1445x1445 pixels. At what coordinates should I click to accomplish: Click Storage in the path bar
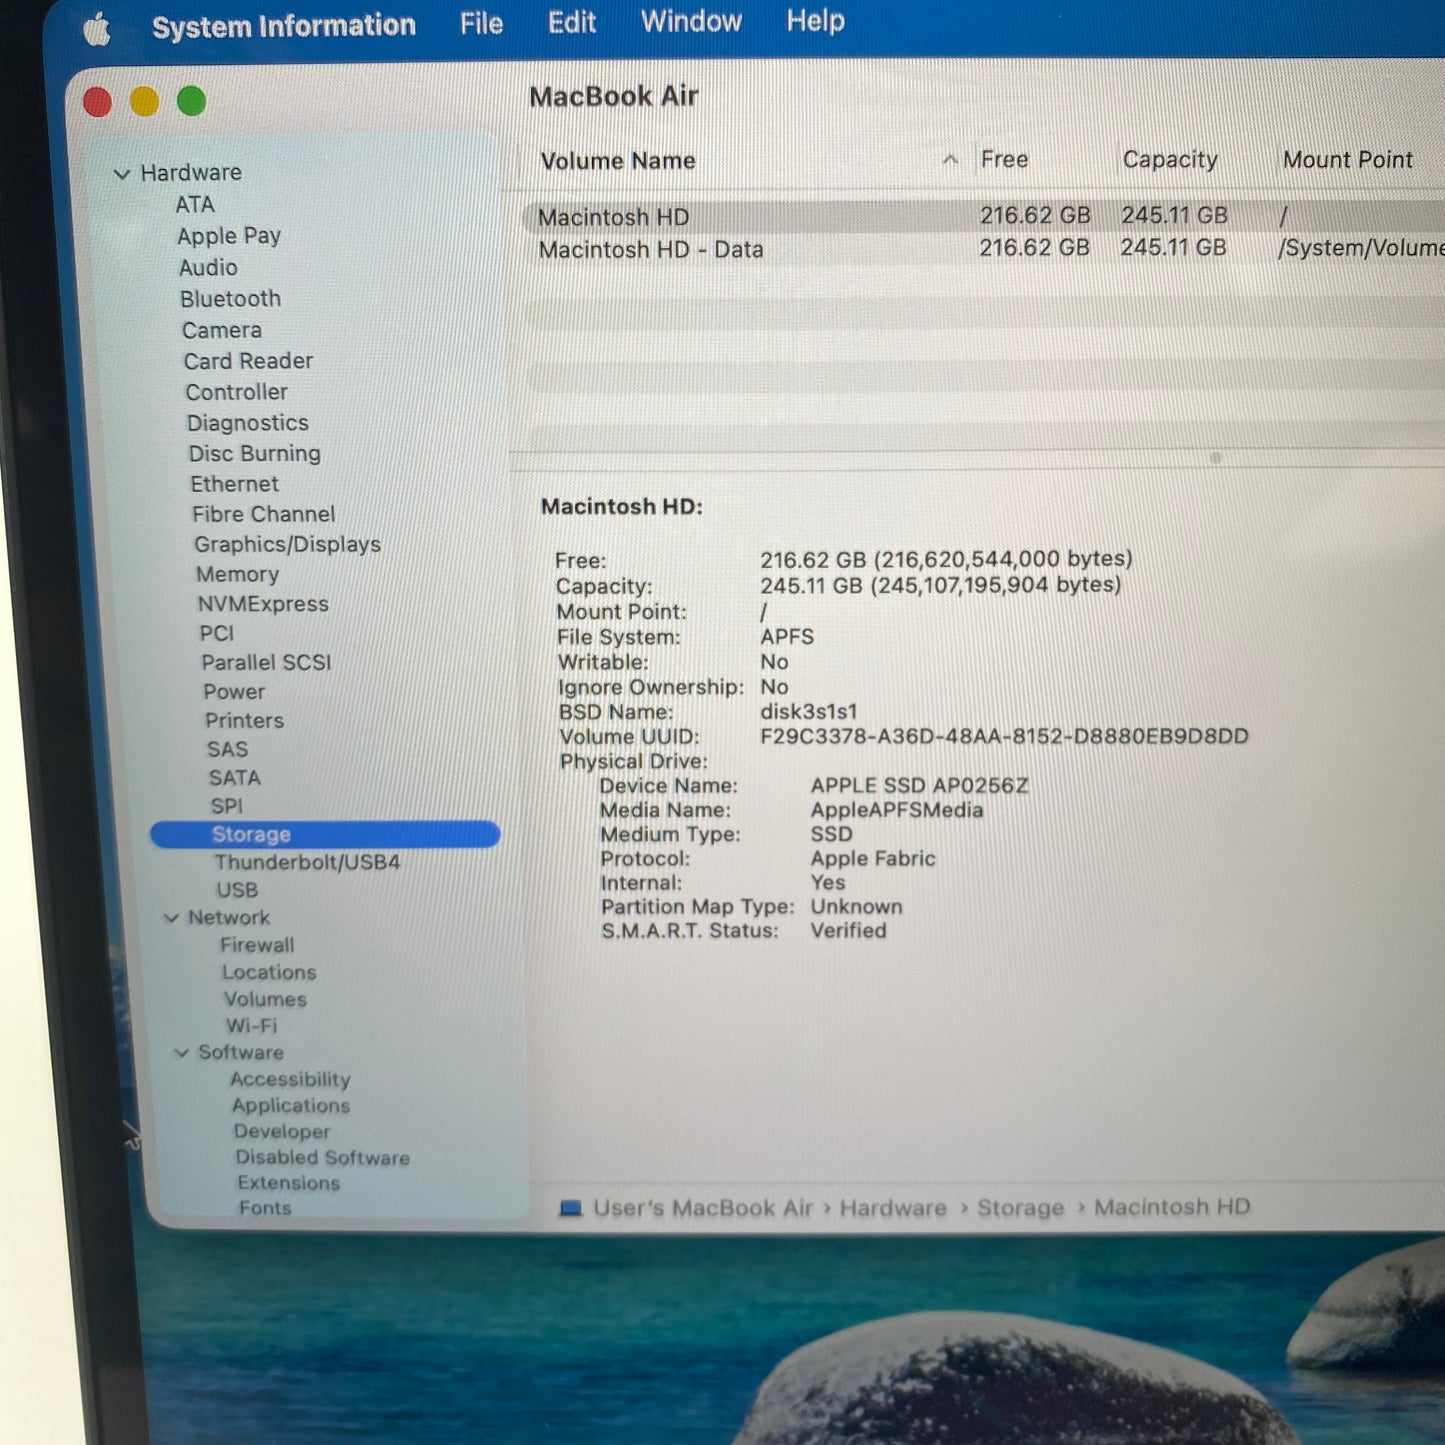pyautogui.click(x=1020, y=1208)
